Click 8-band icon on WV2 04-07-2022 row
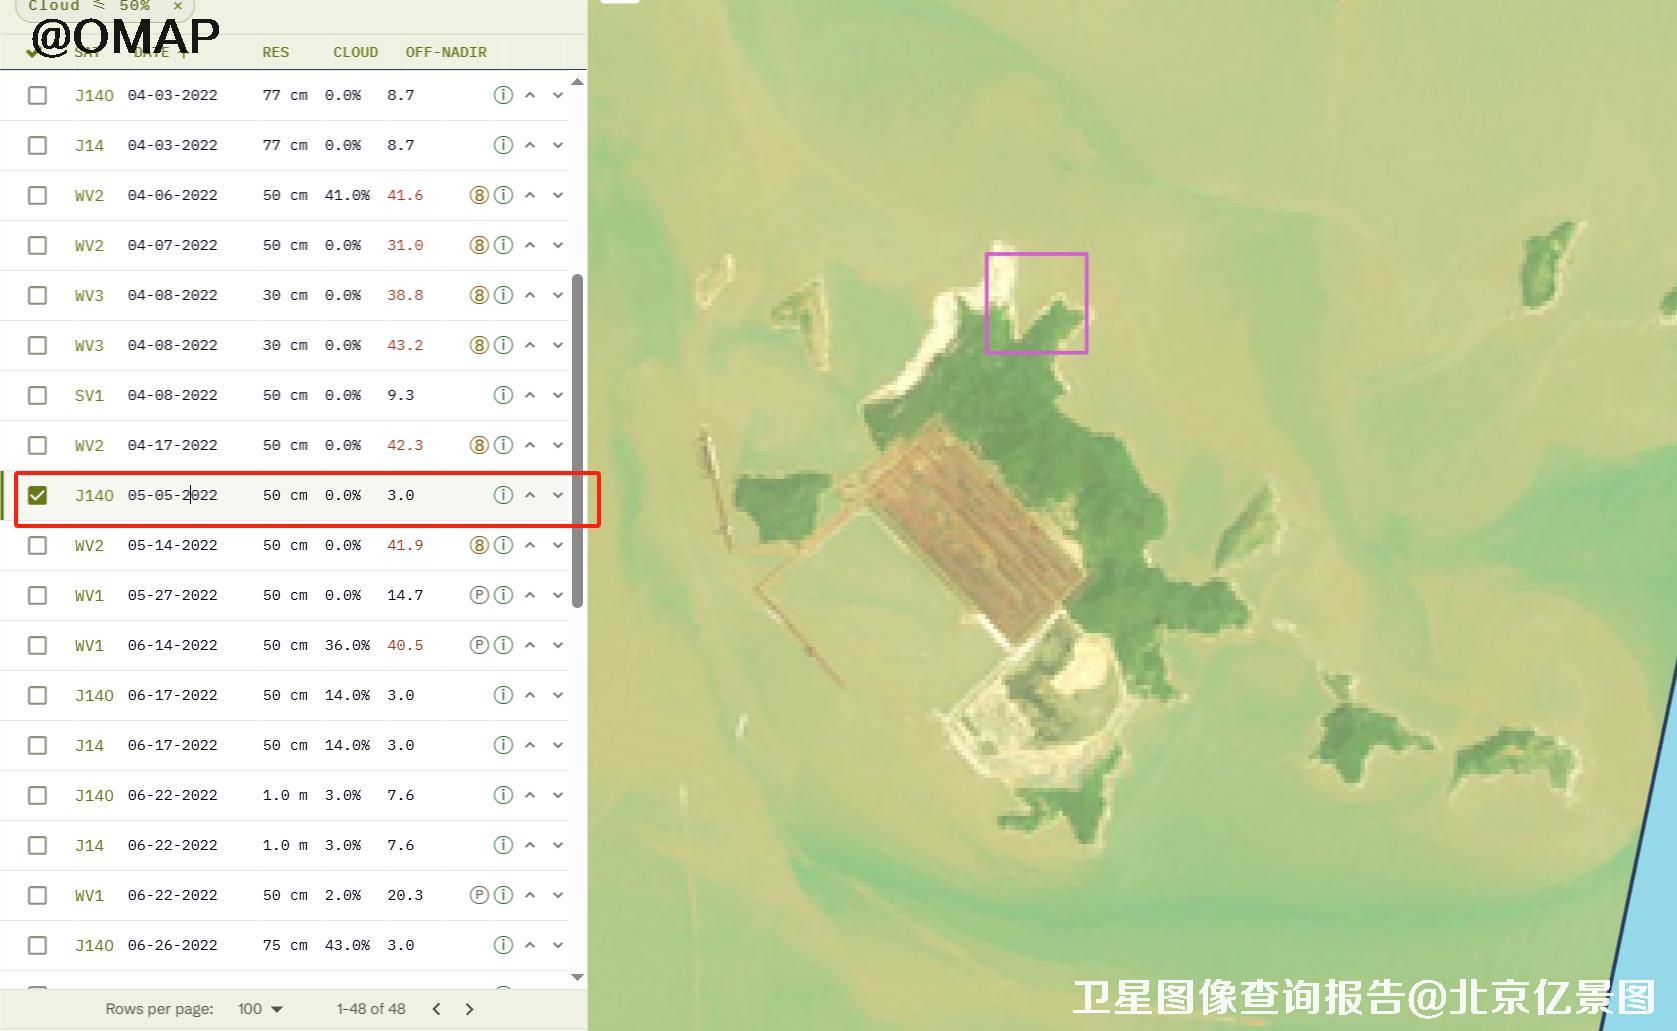Screen dimensions: 1677x1031 tap(479, 245)
